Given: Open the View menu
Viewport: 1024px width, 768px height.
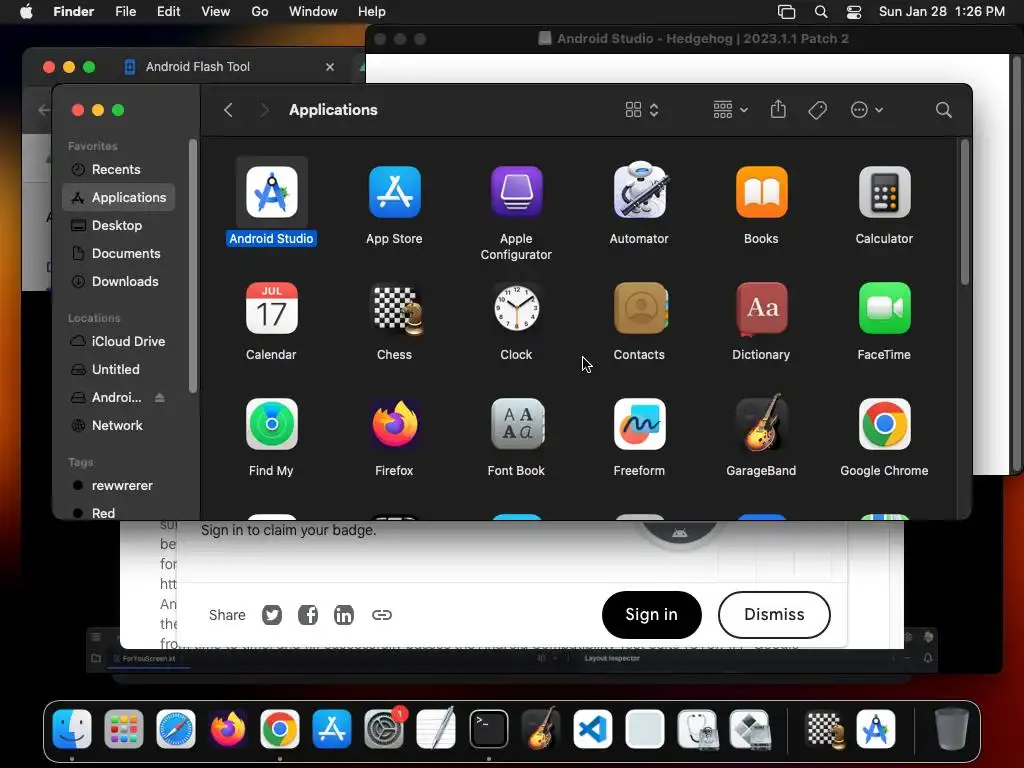Looking at the screenshot, I should [x=216, y=12].
